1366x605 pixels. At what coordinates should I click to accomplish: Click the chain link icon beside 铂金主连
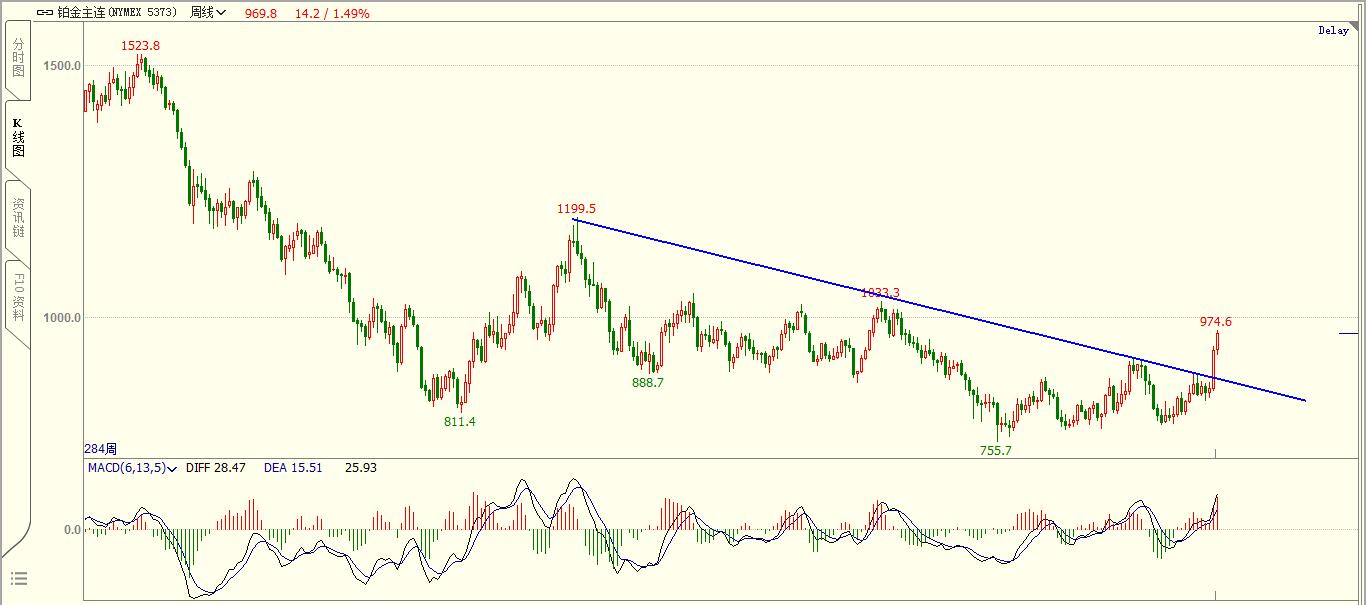(x=46, y=13)
